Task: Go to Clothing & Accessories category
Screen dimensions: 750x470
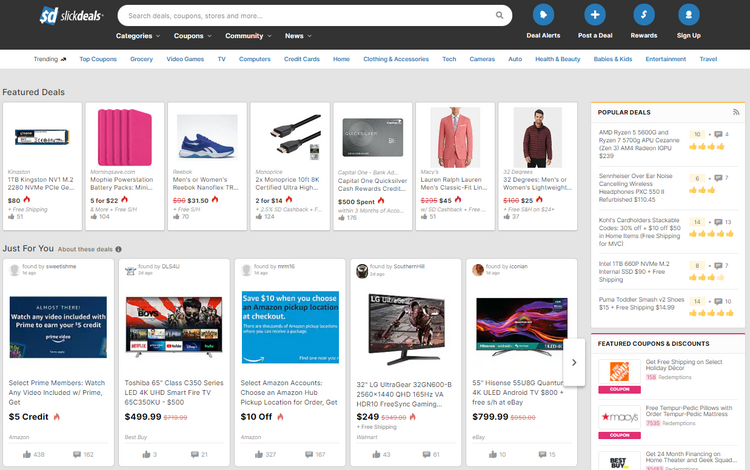Action: point(396,59)
